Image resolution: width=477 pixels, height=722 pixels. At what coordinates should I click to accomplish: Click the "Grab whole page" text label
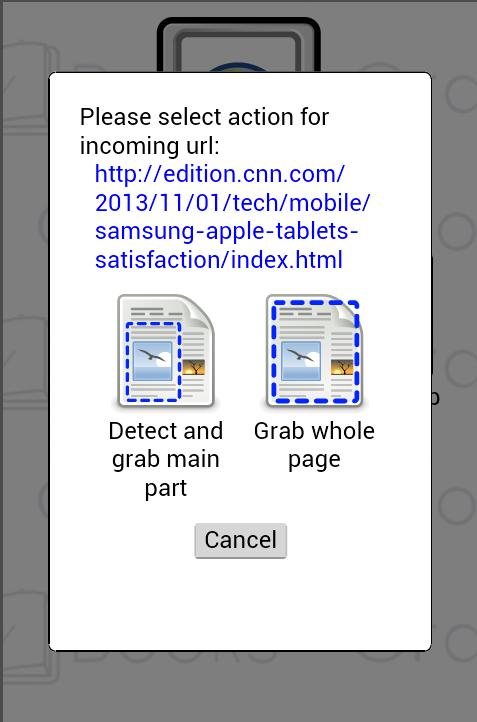[x=314, y=445]
